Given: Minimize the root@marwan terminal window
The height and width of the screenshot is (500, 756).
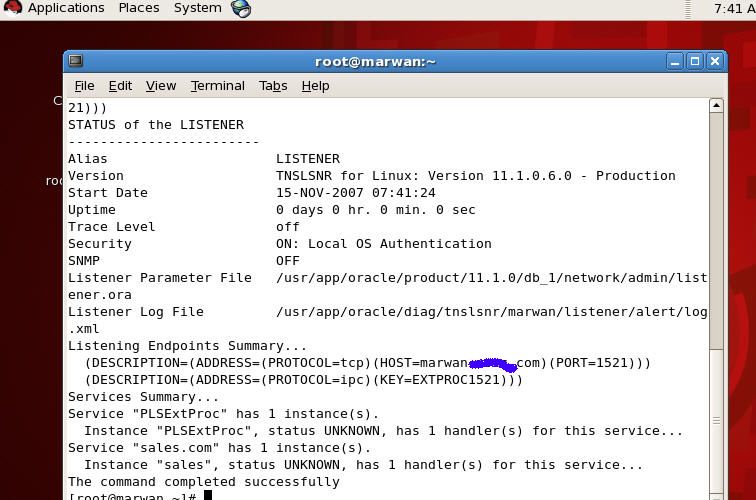Looking at the screenshot, I should [676, 61].
